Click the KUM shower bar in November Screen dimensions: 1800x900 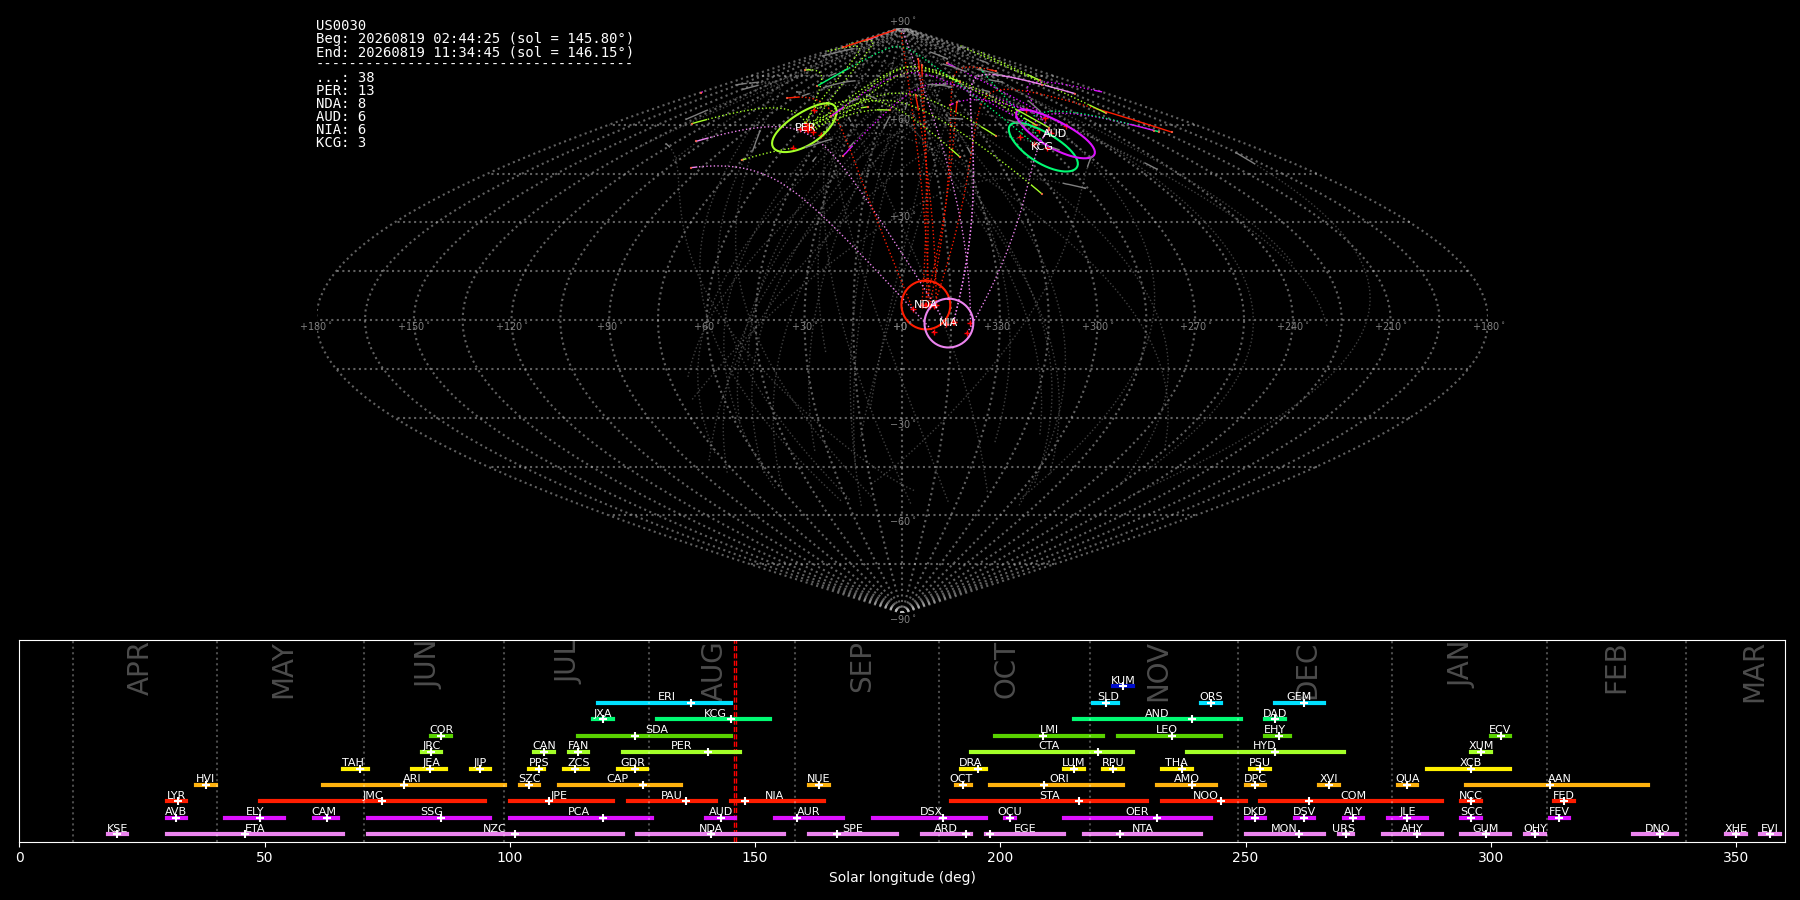[1123, 686]
